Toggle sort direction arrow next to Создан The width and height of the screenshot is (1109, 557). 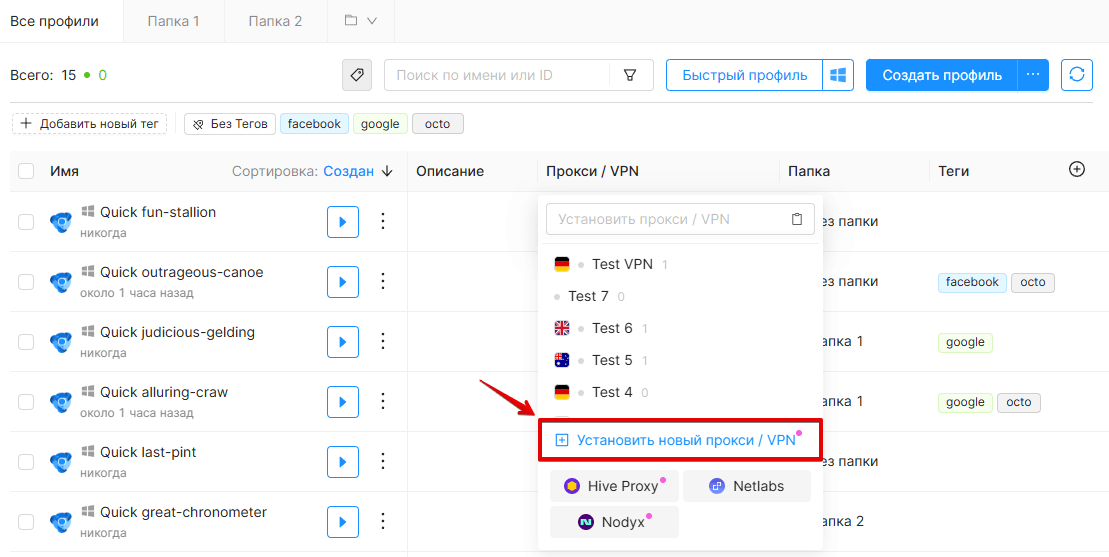pos(387,172)
